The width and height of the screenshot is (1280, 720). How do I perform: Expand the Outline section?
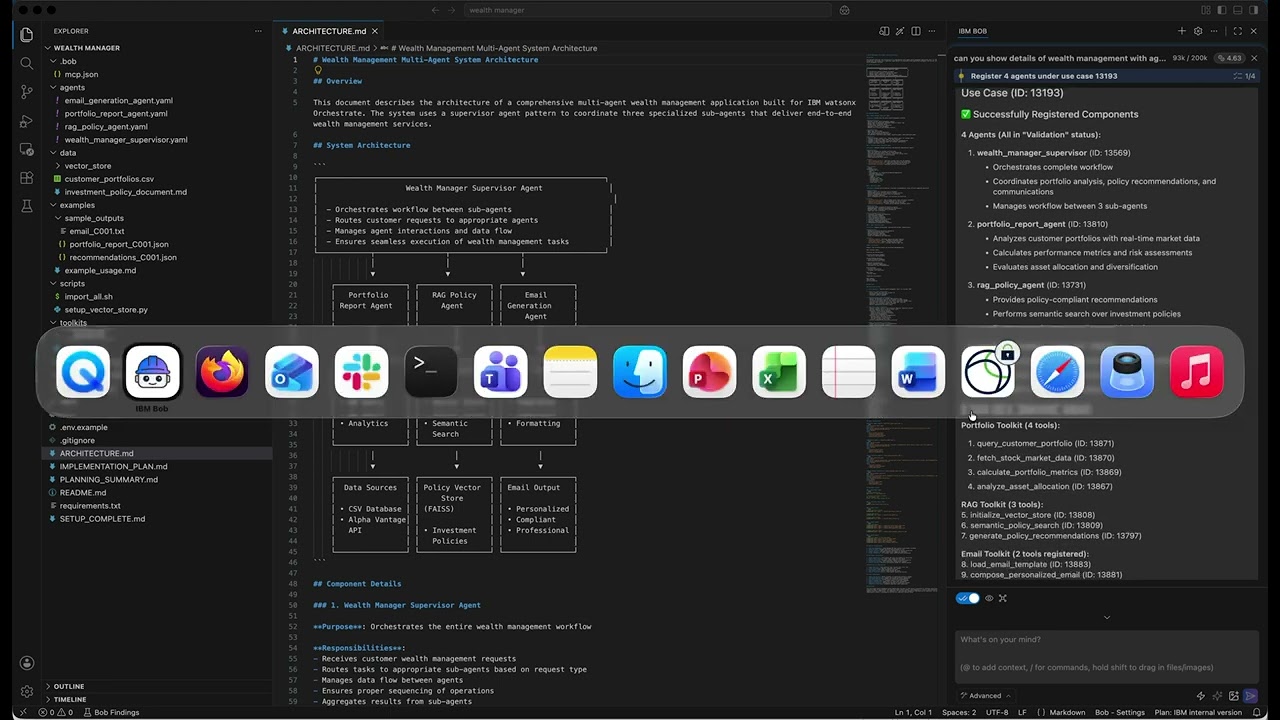(68, 686)
